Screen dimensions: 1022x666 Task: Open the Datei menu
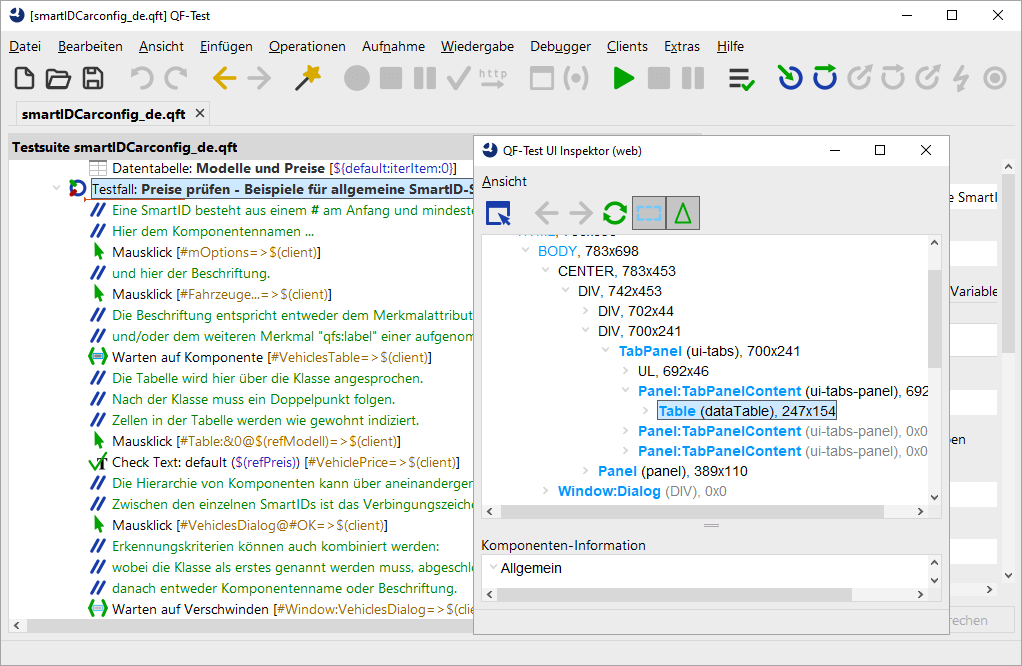25,46
